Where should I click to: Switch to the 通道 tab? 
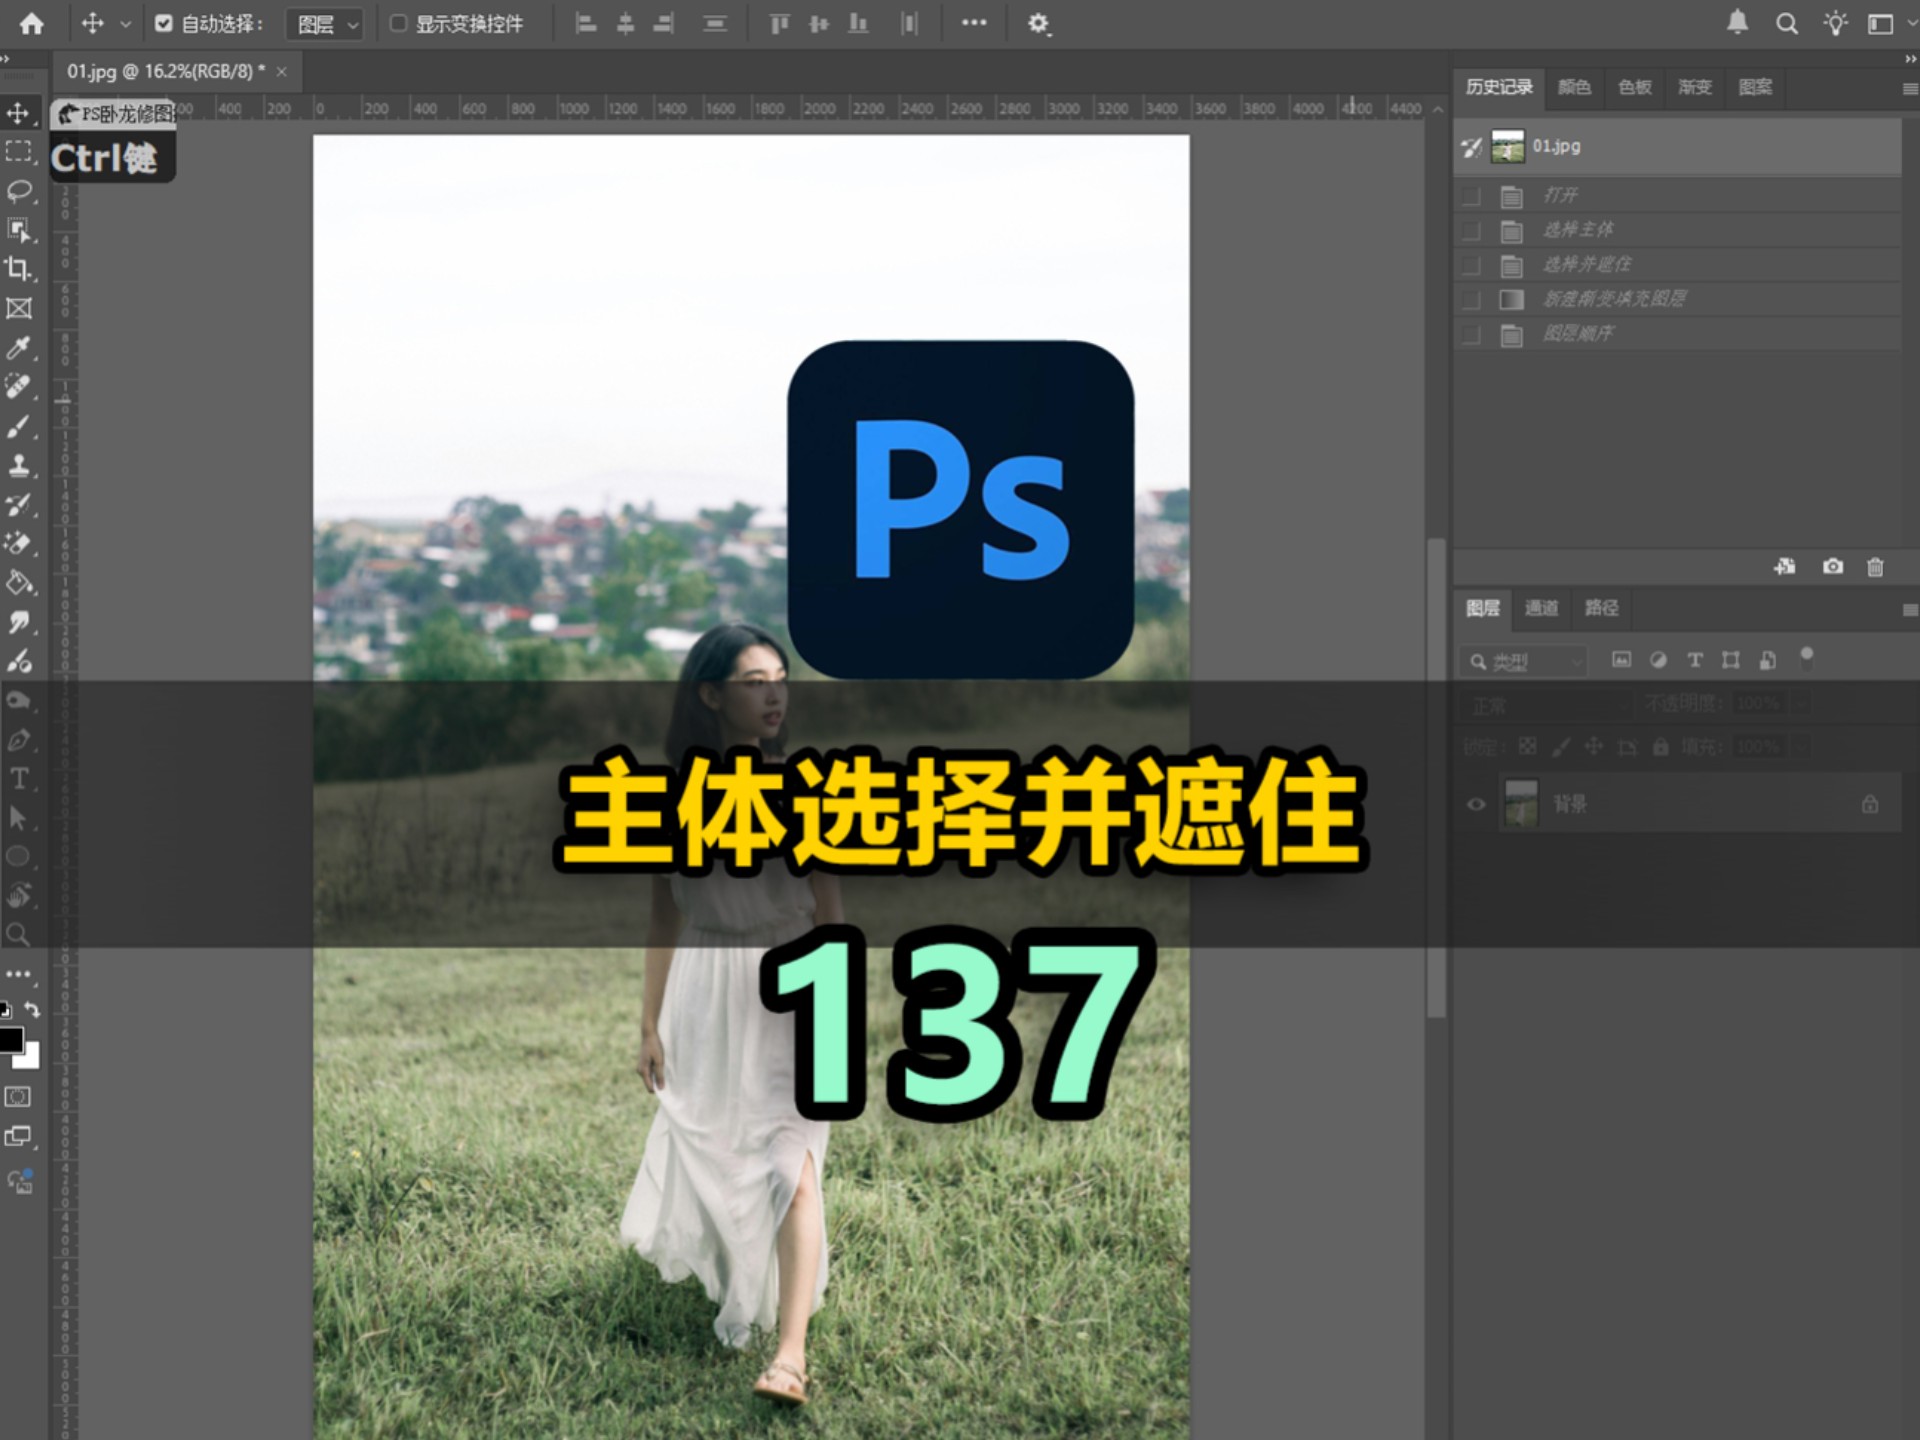click(1541, 608)
